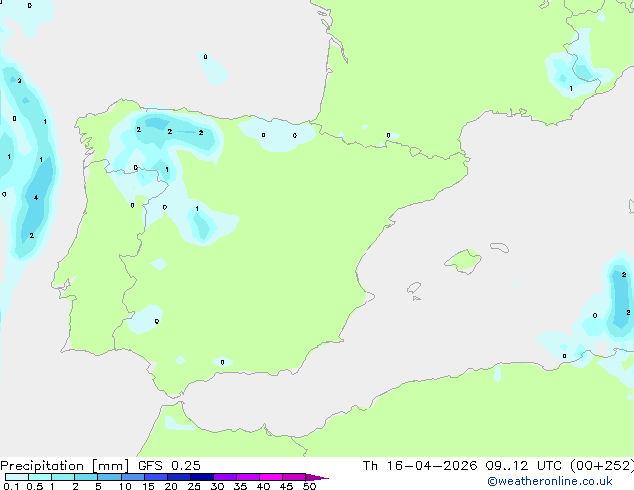This screenshot has height=490, width=634.
Task: Click the "Th 16-04-2026" date text
Action: tap(420, 466)
